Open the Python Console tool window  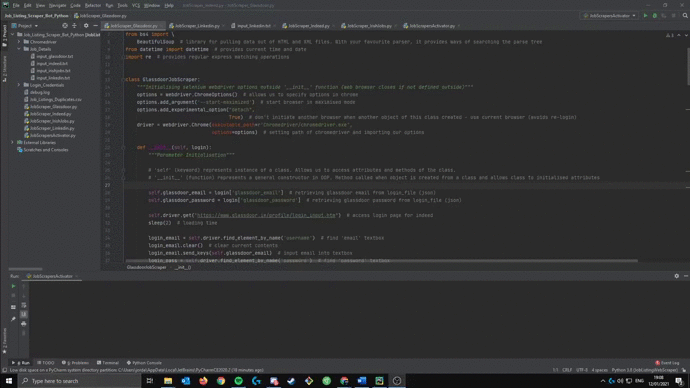pos(144,363)
